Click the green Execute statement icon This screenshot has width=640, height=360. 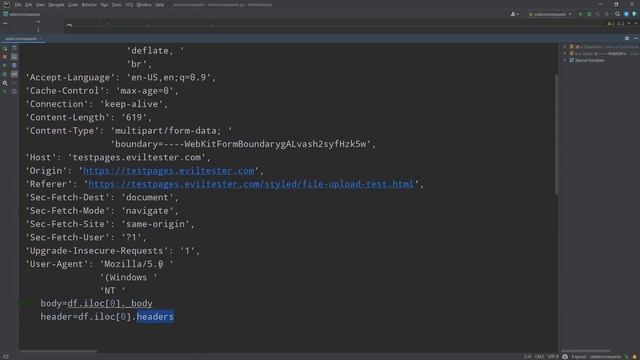coord(5,65)
